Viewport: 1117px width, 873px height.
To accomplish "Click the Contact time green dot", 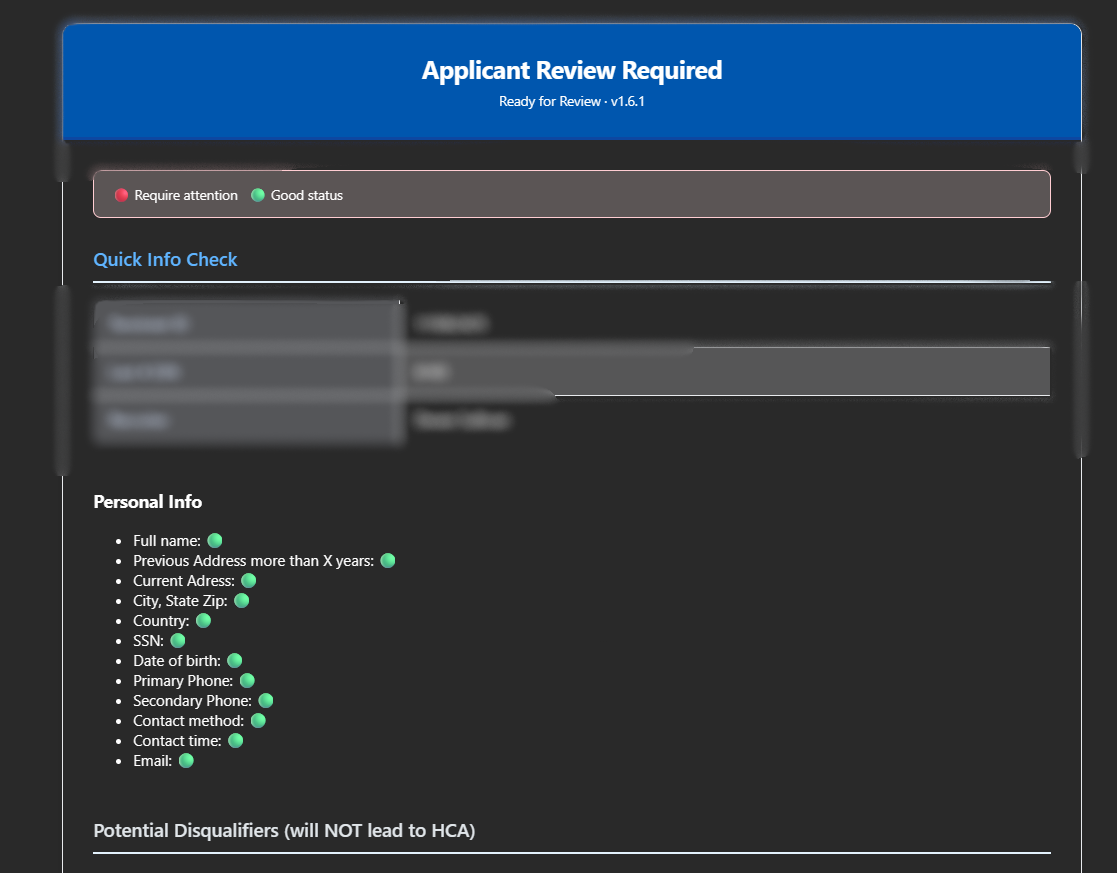I will point(235,741).
